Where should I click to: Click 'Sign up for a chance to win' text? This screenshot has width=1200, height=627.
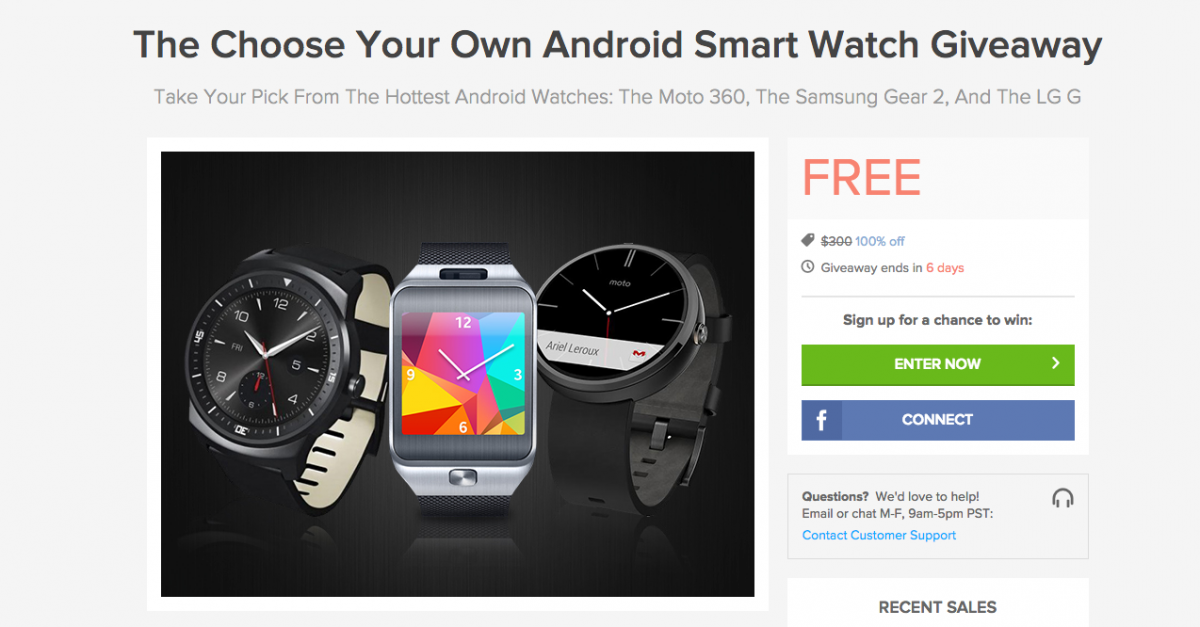pyautogui.click(x=938, y=320)
